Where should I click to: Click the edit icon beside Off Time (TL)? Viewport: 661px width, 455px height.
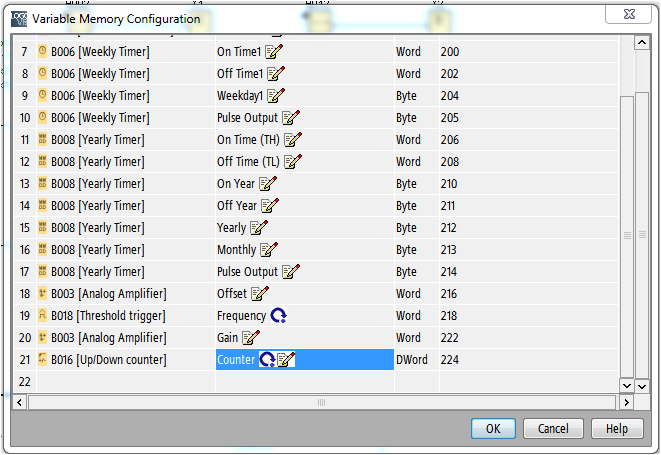293,161
